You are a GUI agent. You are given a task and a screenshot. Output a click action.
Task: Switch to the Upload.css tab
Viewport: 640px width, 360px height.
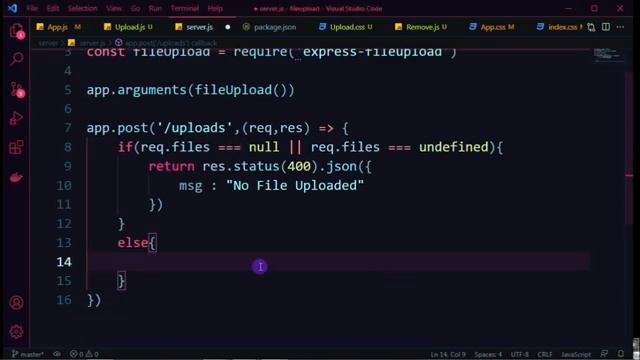(x=346, y=27)
